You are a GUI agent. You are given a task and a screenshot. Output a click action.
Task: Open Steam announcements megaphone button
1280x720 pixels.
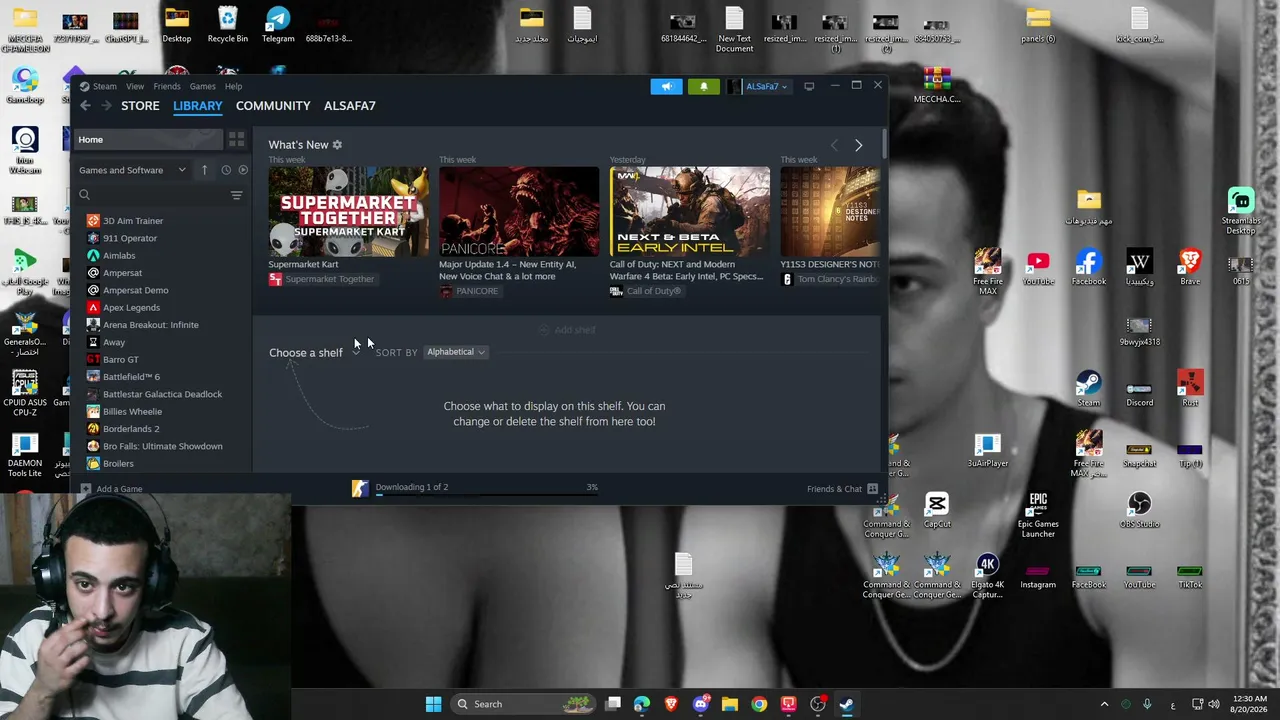pyautogui.click(x=666, y=87)
